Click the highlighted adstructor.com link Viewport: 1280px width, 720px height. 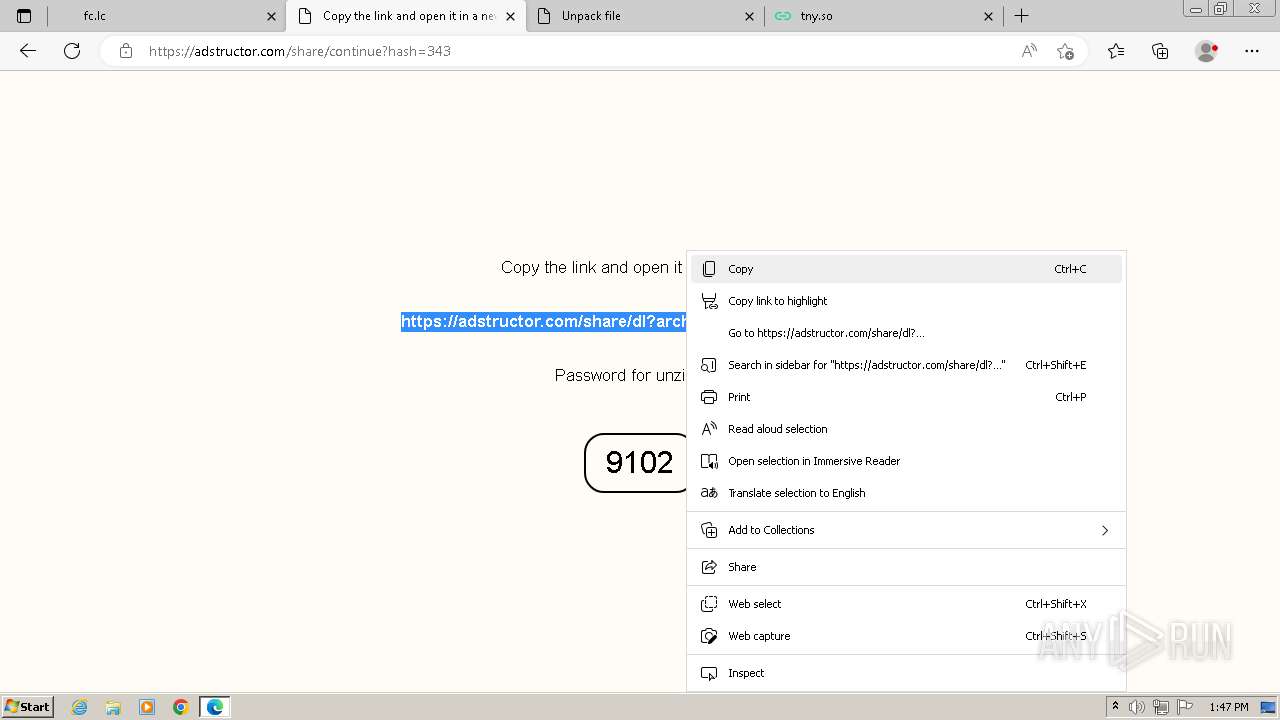pyautogui.click(x=544, y=321)
